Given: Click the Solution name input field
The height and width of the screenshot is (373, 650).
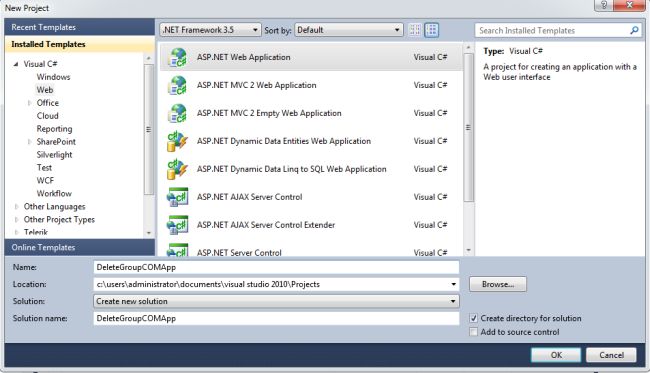Looking at the screenshot, I should [276, 318].
